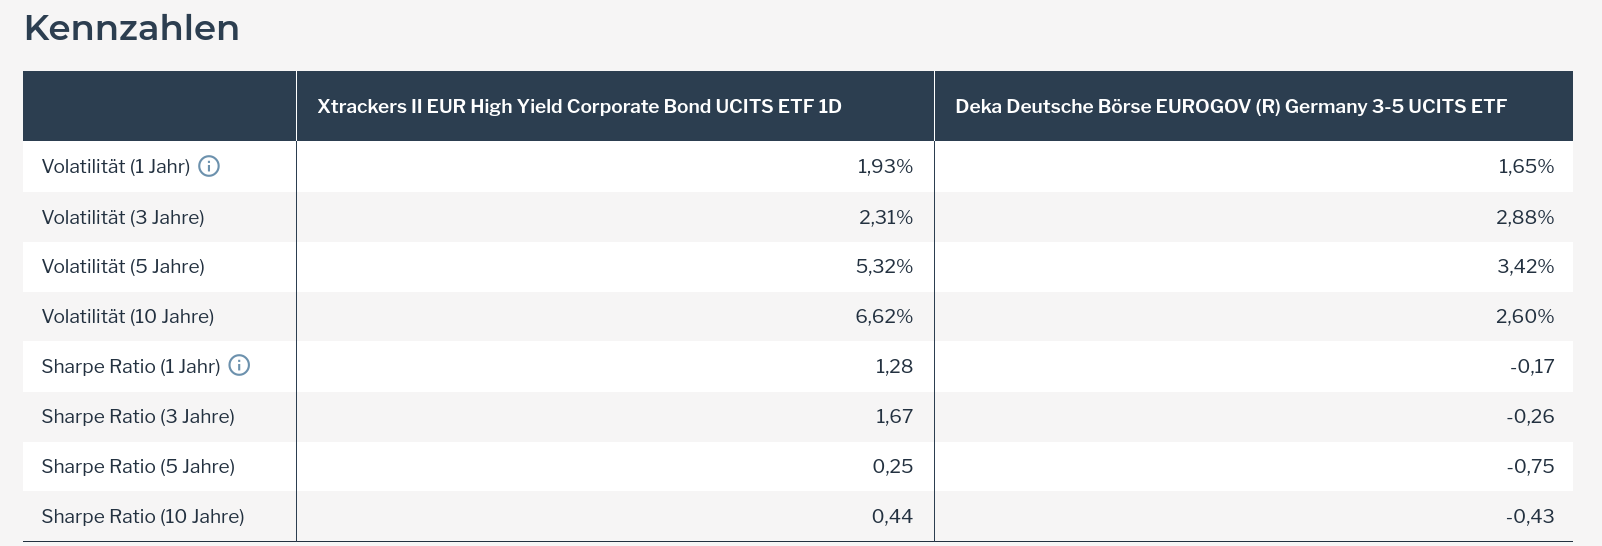Click the Volatilität (10 Jahre) row label
Viewport: 1602px width, 546px height.
[x=128, y=317]
